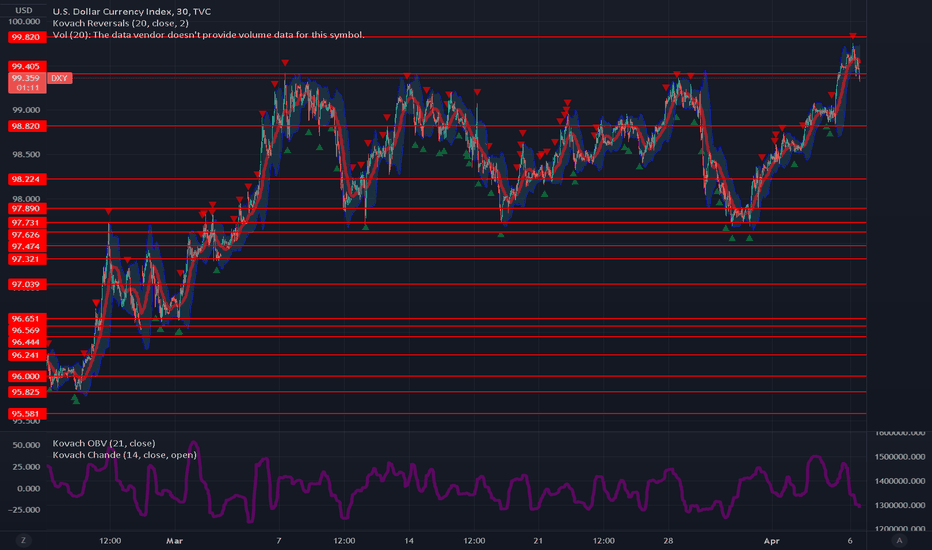Click the 98.000 value on the price axis
932x550 pixels.
[26, 199]
